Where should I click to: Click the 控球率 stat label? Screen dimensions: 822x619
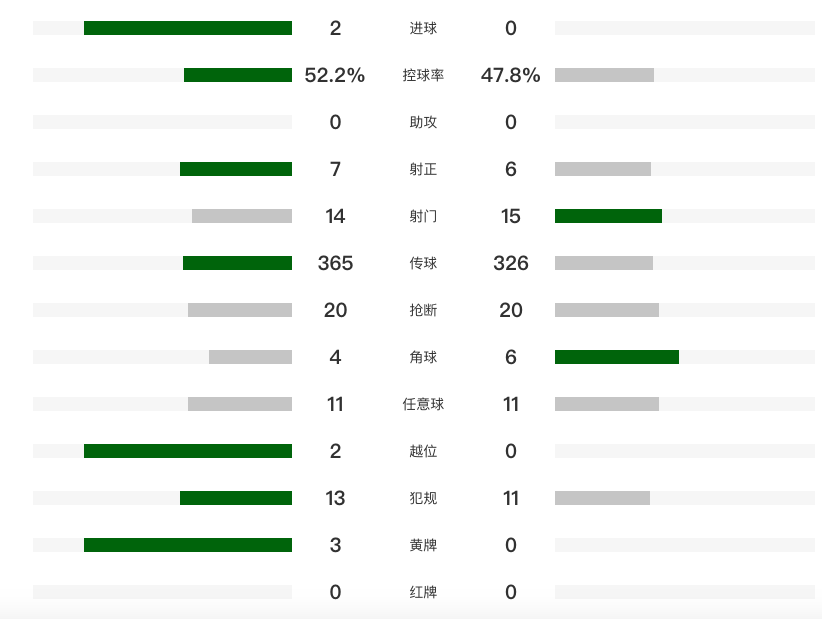(x=423, y=75)
